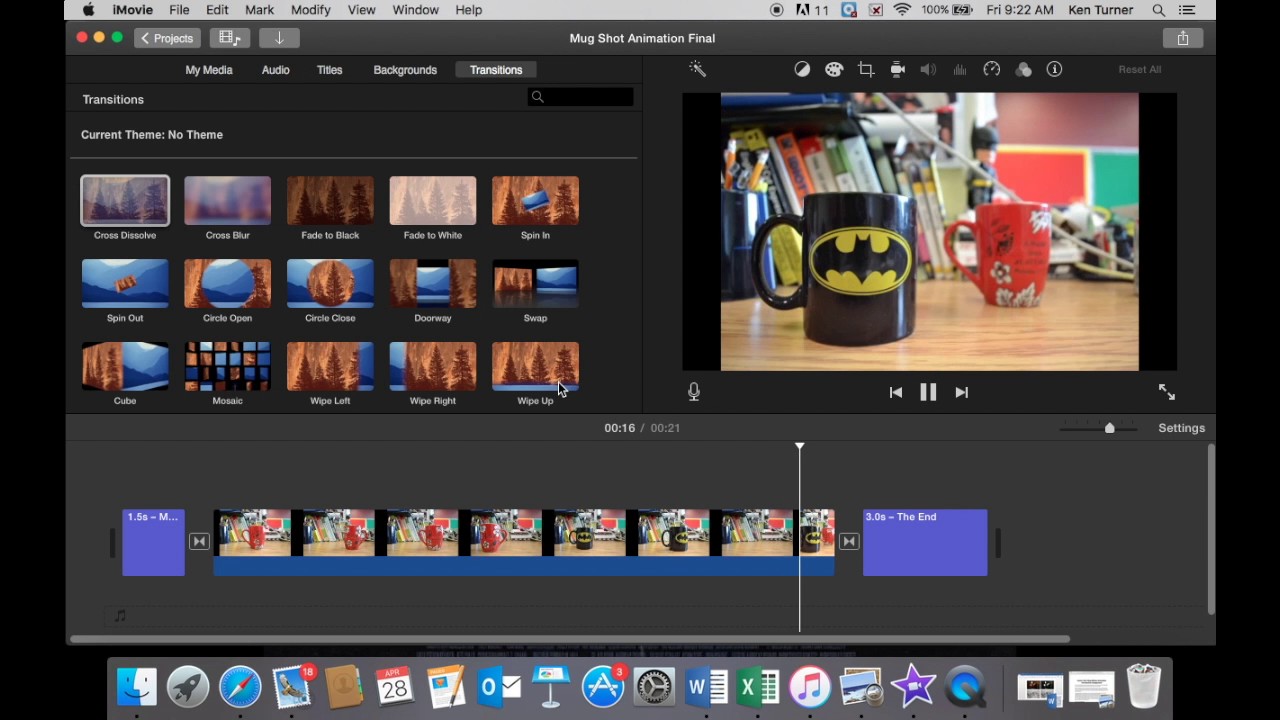Open the Modify menu
Viewport: 1280px width, 720px height.
310,10
